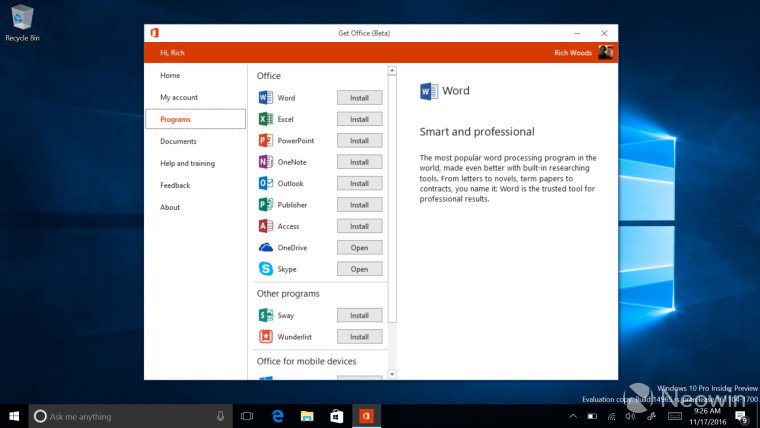This screenshot has height=428, width=760.
Task: Select the PowerPoint icon
Action: 266,141
